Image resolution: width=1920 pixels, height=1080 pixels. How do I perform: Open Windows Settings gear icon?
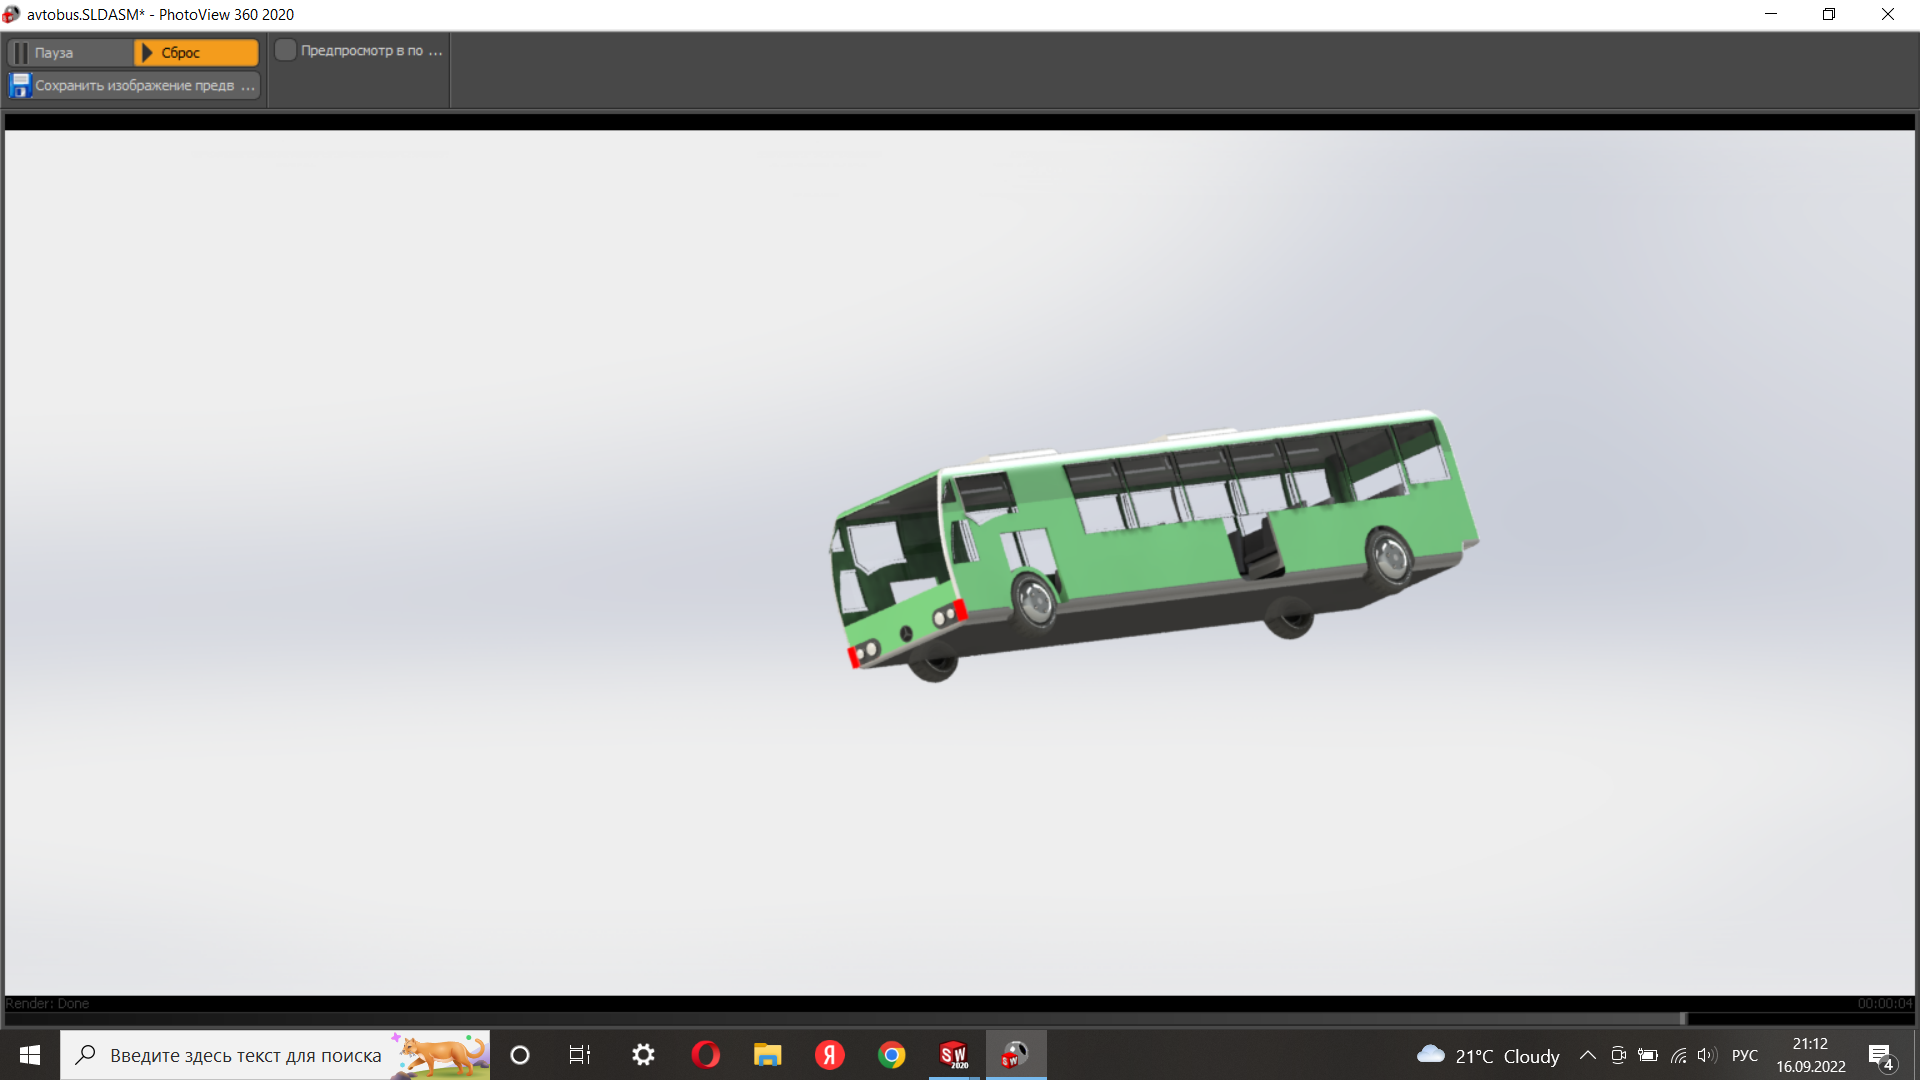pyautogui.click(x=644, y=1055)
